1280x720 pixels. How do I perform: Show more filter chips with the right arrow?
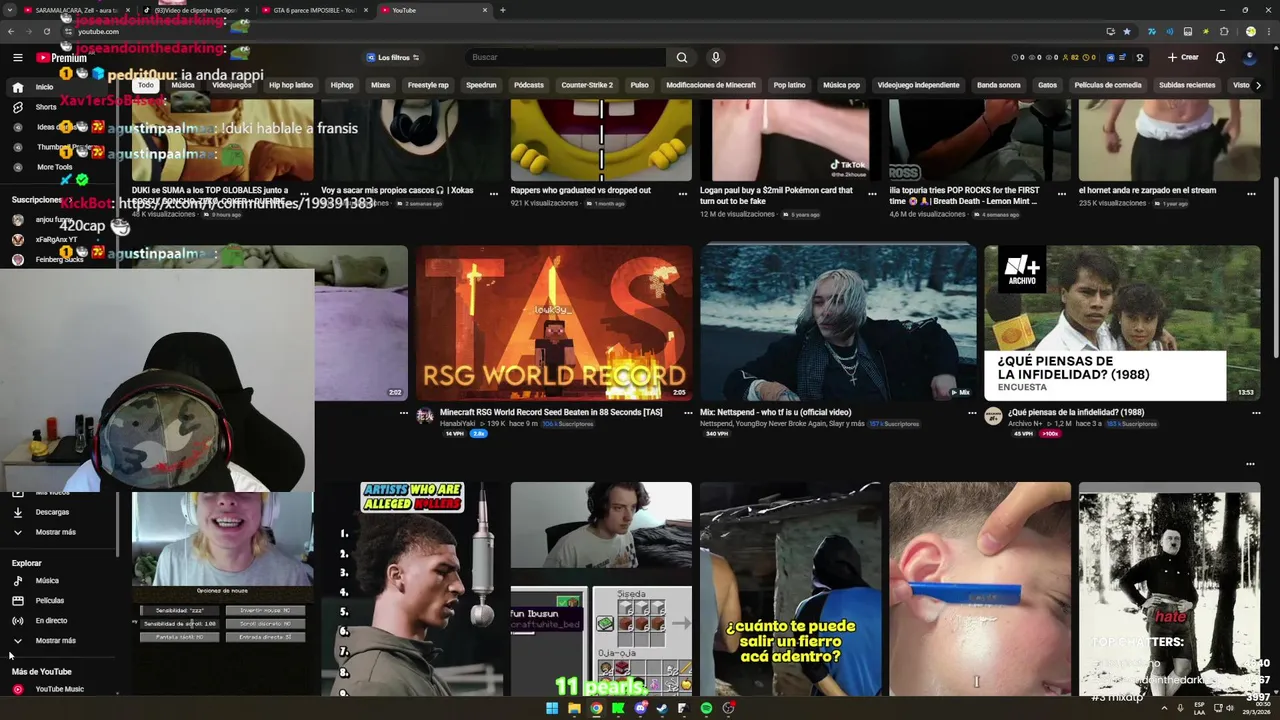point(1257,85)
